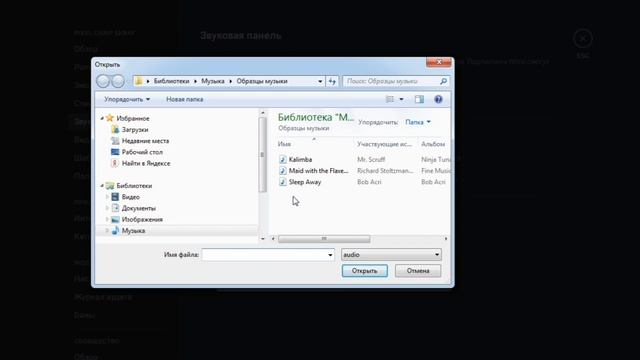Open the view options dropdown arrow
The width and height of the screenshot is (640, 360).
click(402, 99)
